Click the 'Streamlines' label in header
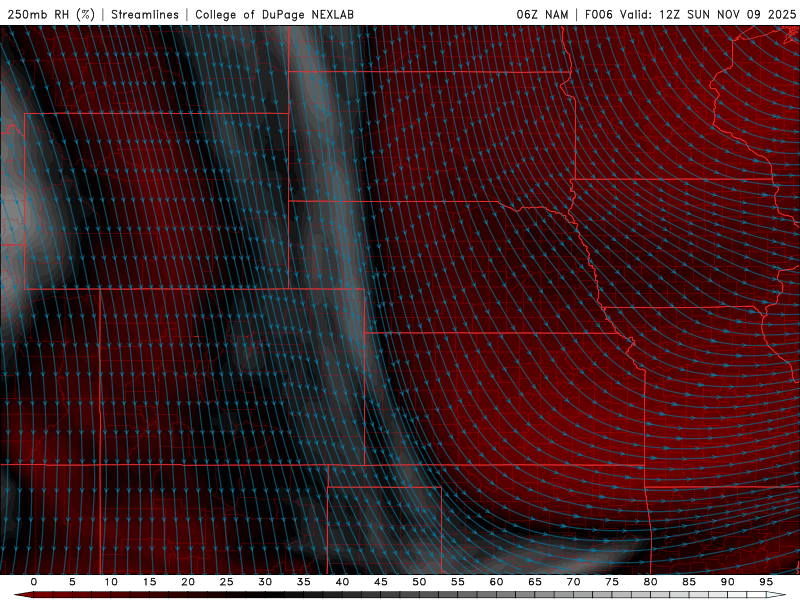The height and width of the screenshot is (600, 800). (x=145, y=14)
